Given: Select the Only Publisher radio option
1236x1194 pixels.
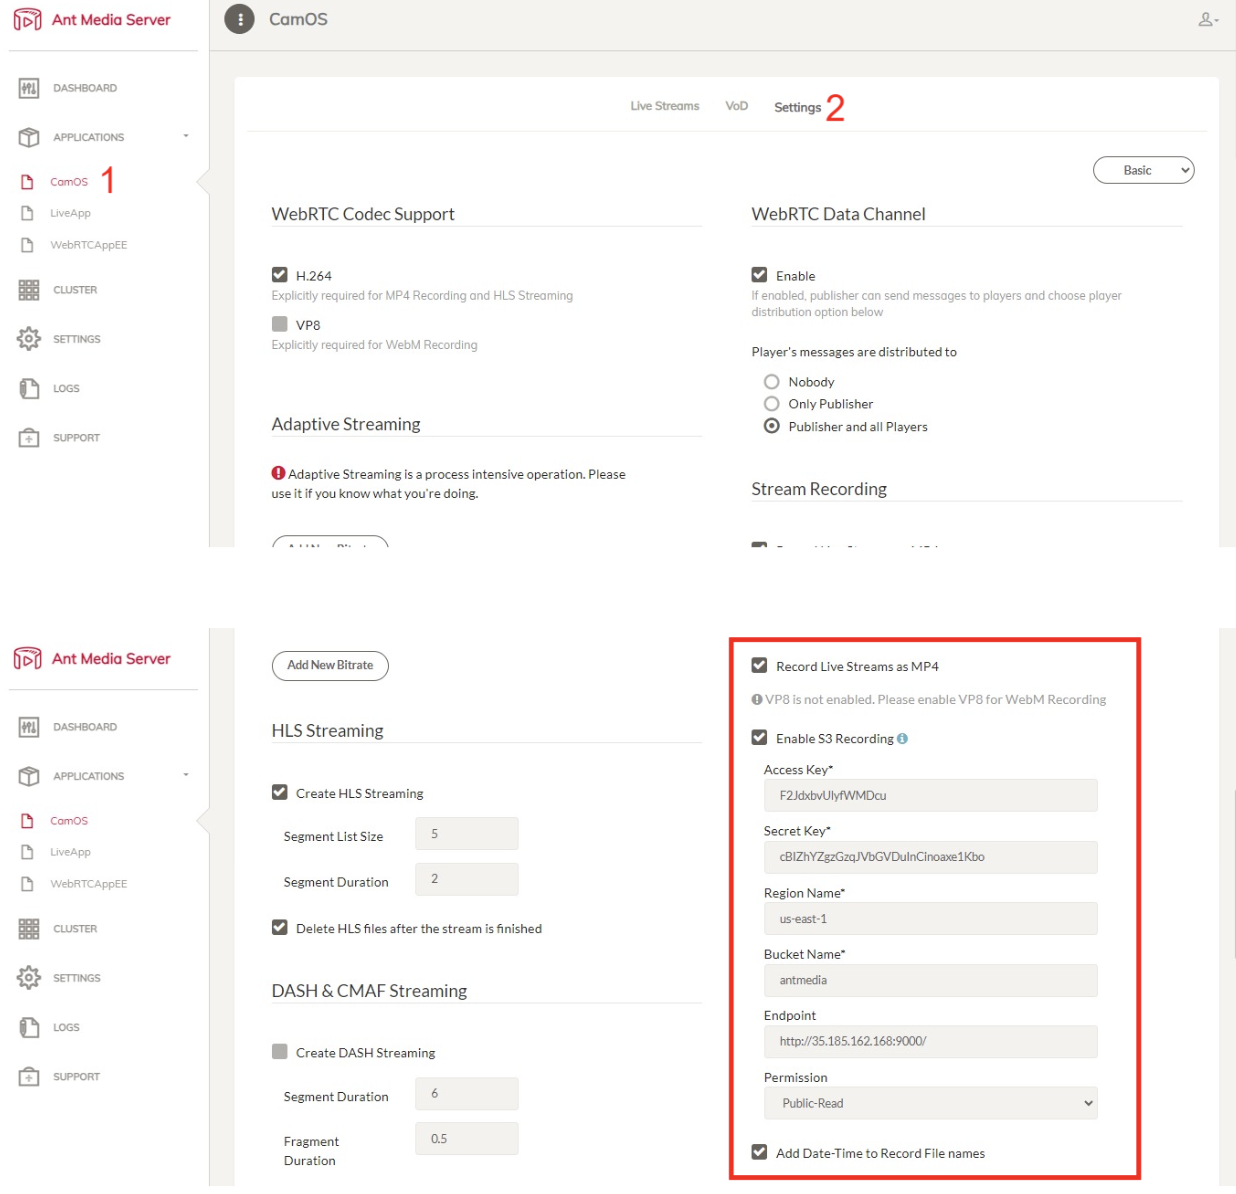Looking at the screenshot, I should [772, 404].
